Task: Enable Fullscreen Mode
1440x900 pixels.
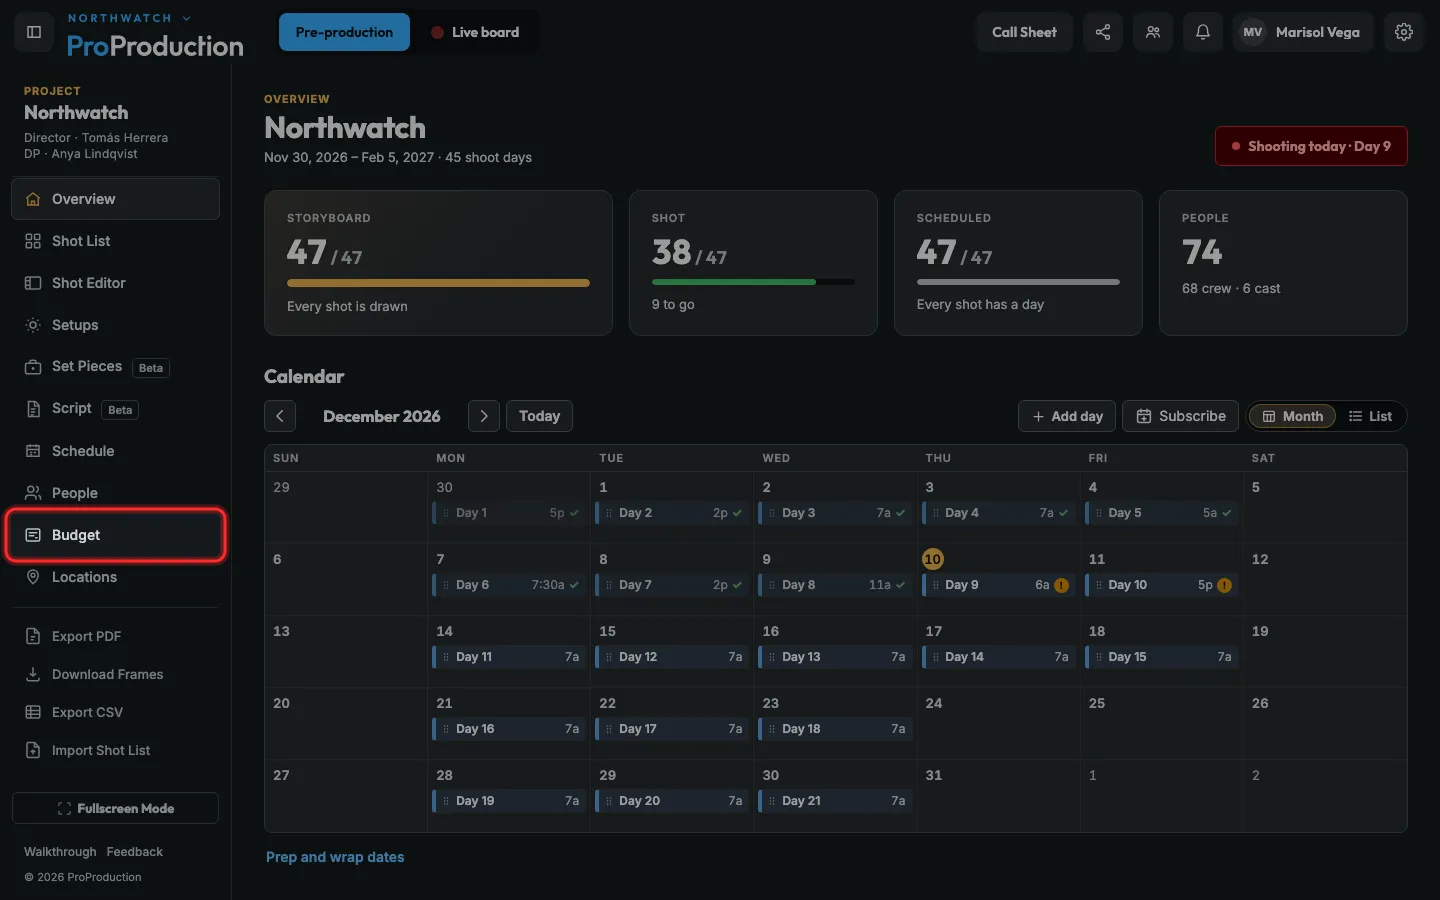Action: coord(115,808)
